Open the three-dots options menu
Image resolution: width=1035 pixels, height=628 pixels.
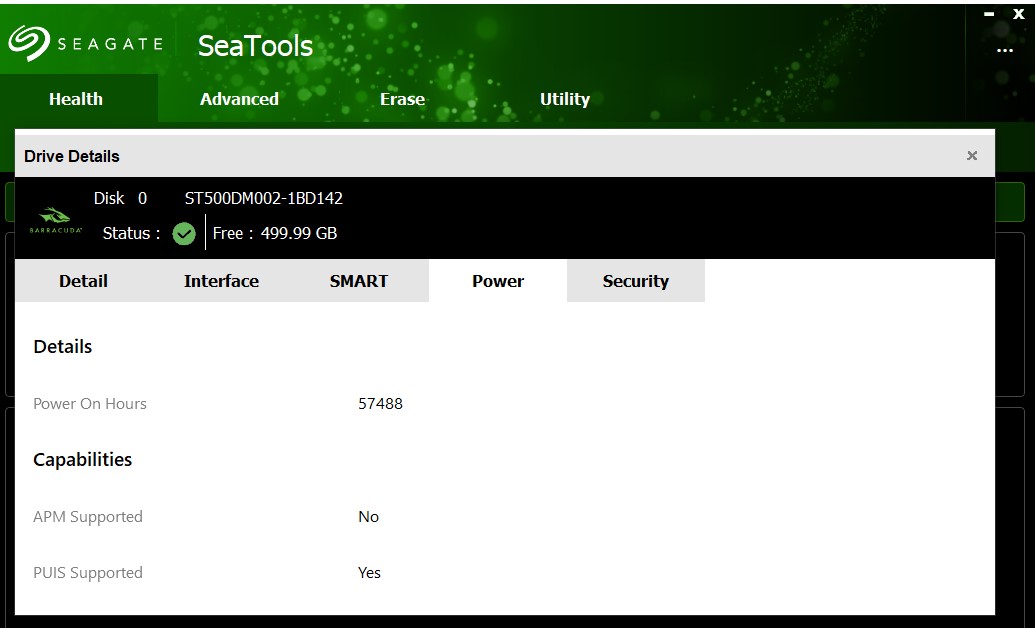pos(1004,50)
